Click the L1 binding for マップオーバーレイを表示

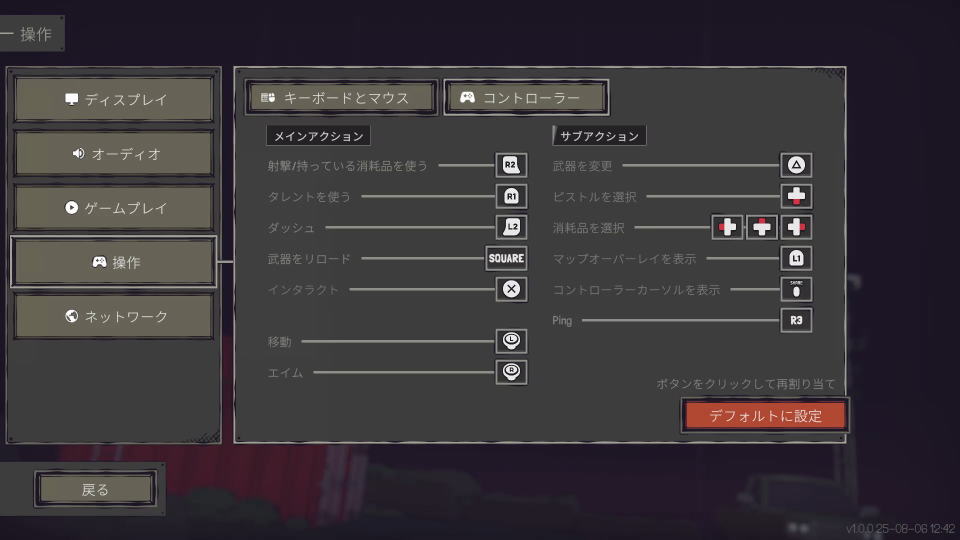click(x=797, y=258)
